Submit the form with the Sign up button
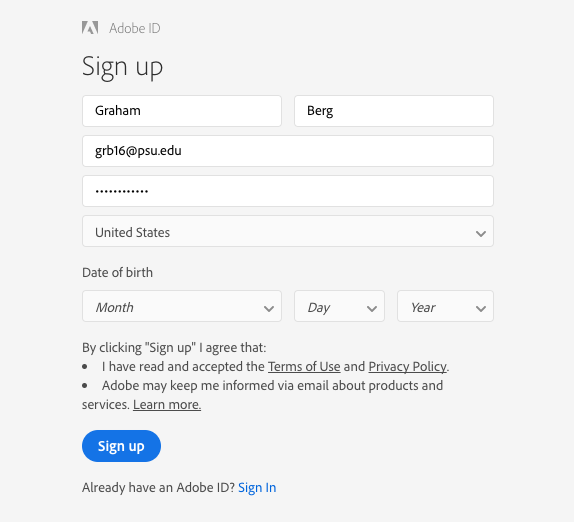Screen dimensions: 574x522 121,446
